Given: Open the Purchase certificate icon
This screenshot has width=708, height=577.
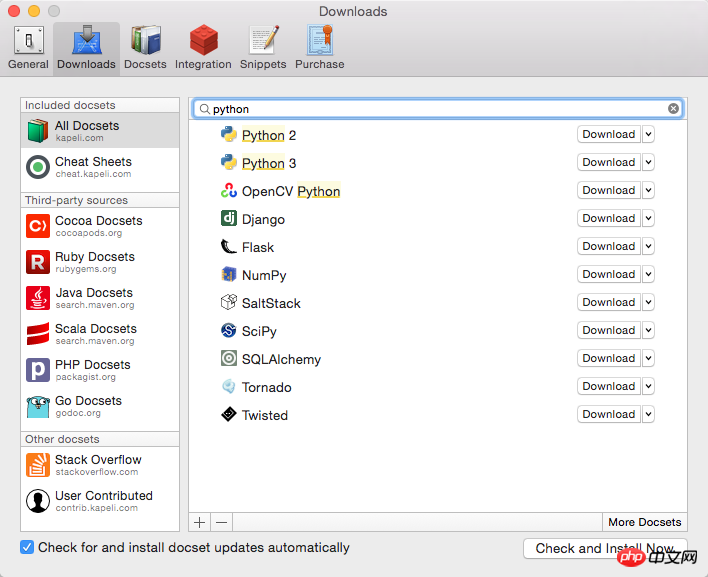Looking at the screenshot, I should point(320,40).
